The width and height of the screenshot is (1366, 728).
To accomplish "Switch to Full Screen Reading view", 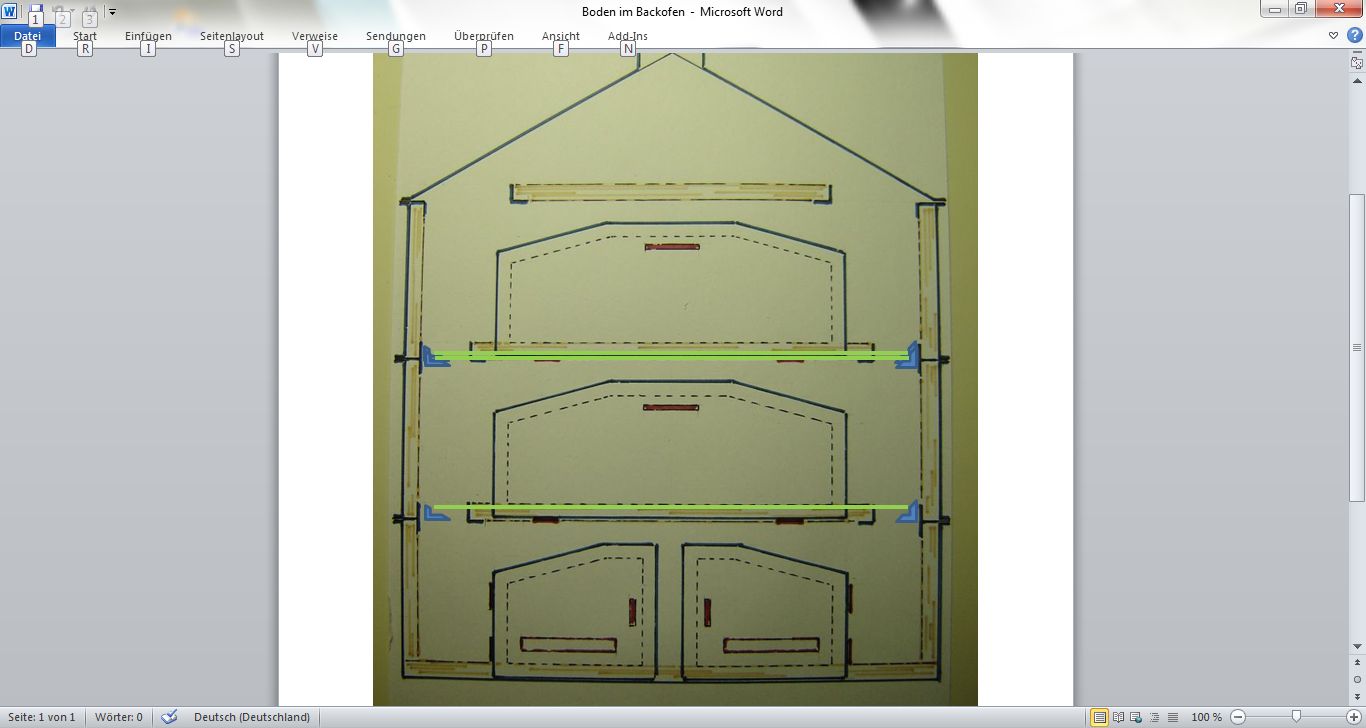I will 1119,717.
